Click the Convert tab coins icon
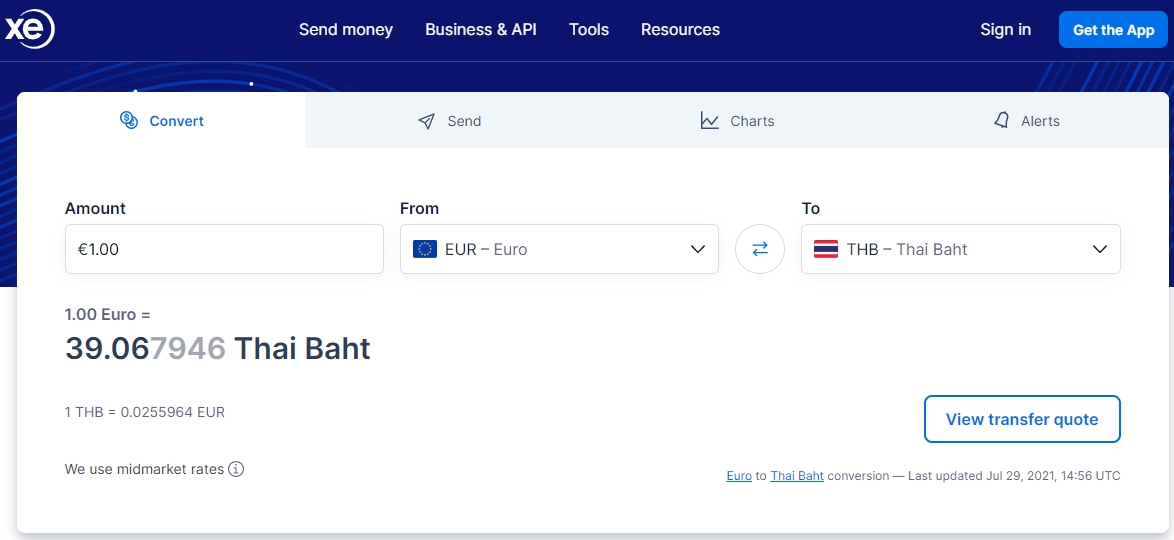The image size is (1174, 540). pos(129,120)
